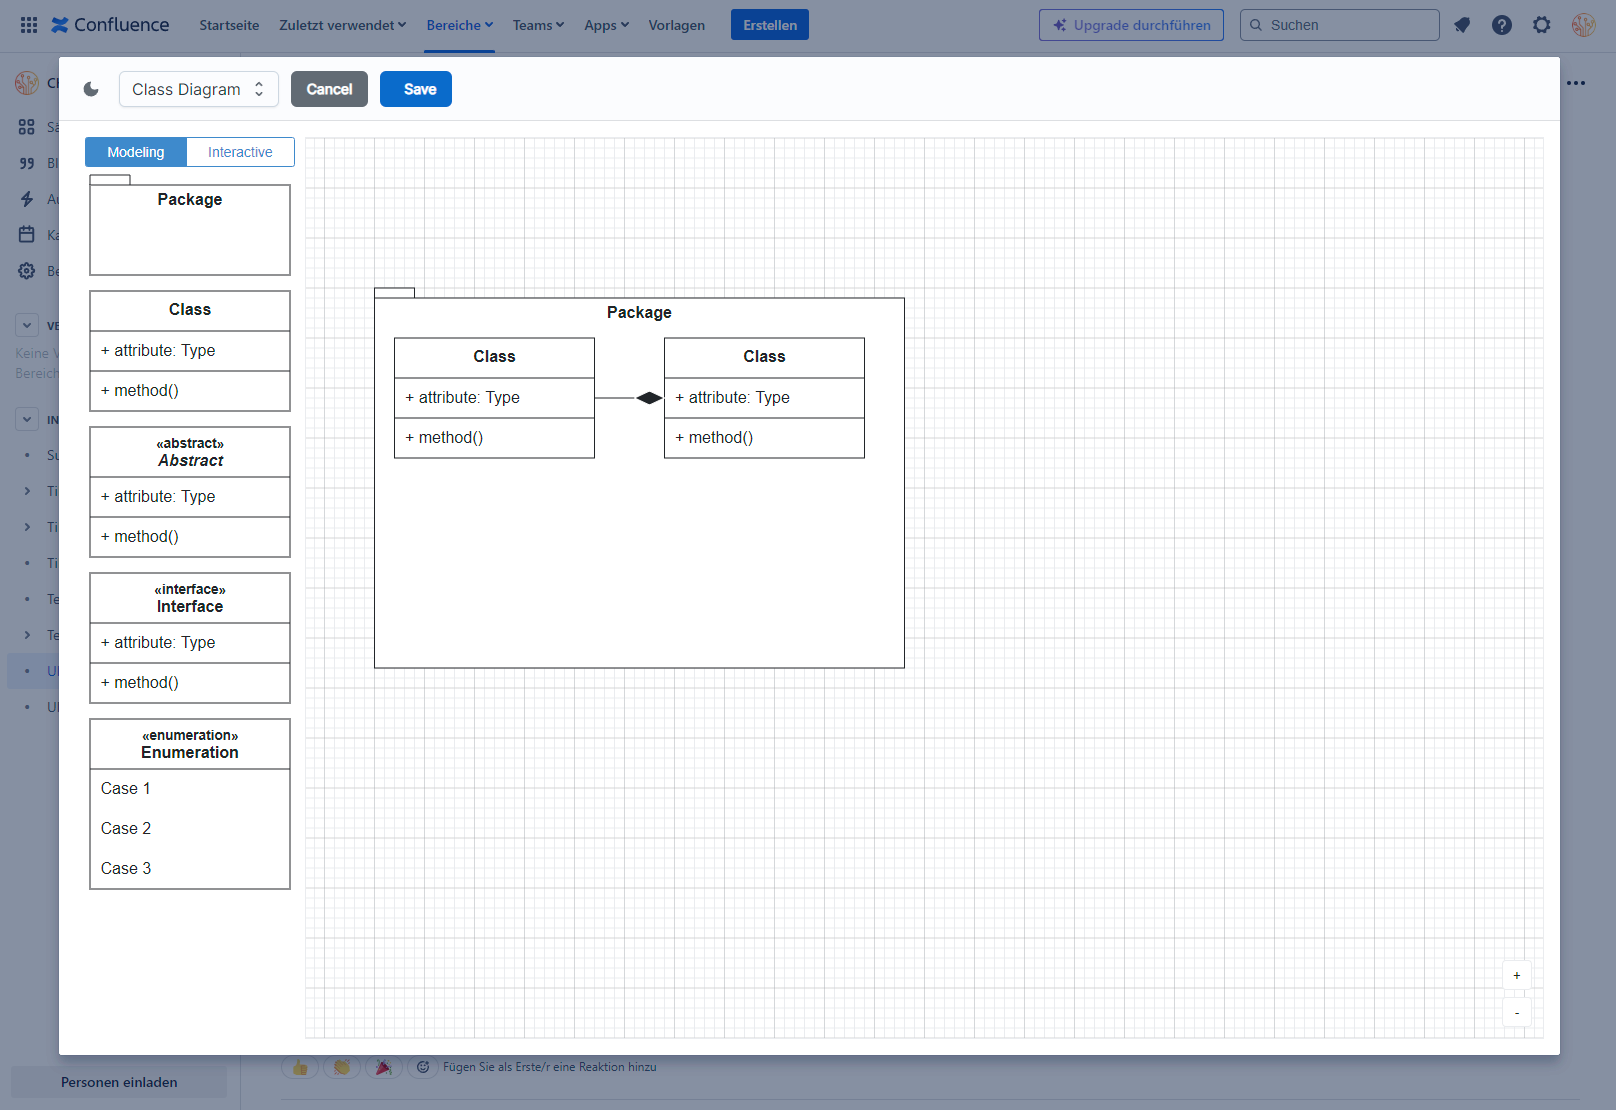Switch to Interactive mode

pyautogui.click(x=240, y=152)
